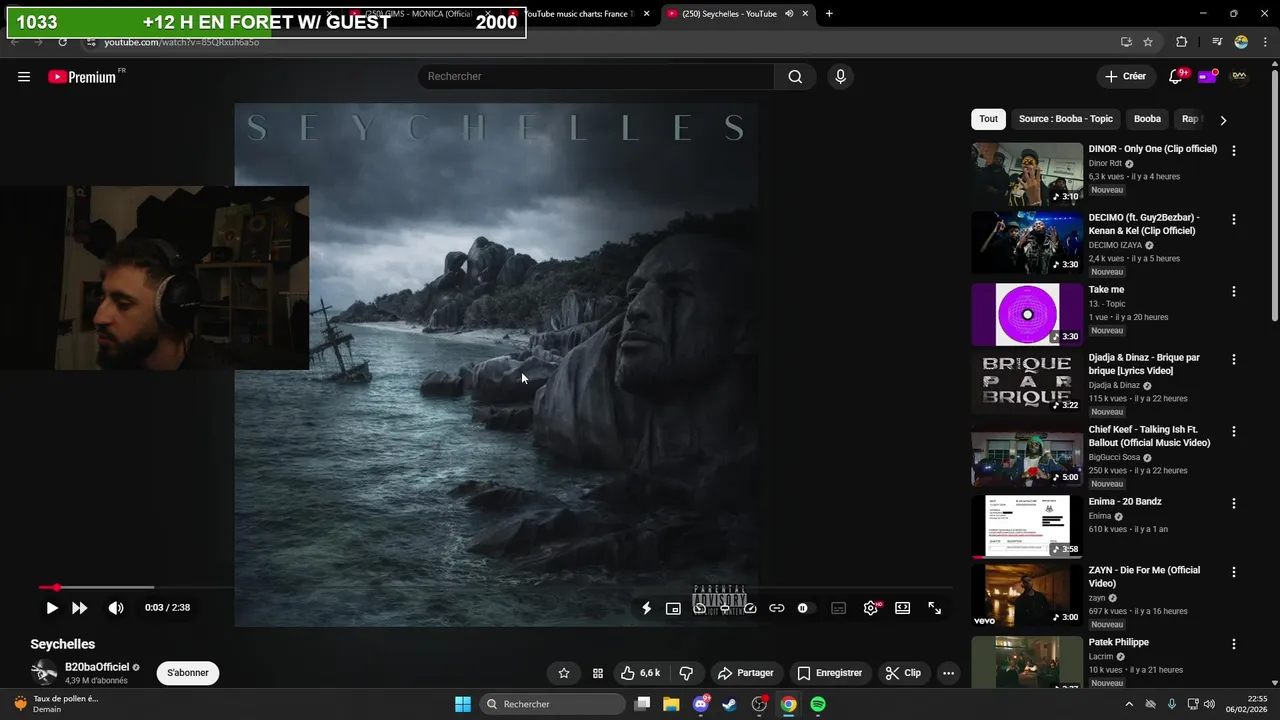Open ZAYN - Die For Me title

1144,577
